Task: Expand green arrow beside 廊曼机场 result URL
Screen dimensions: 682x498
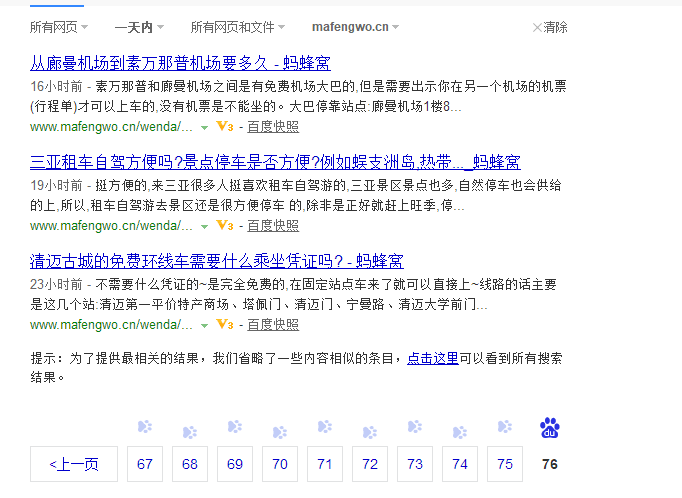Action: pos(204,128)
